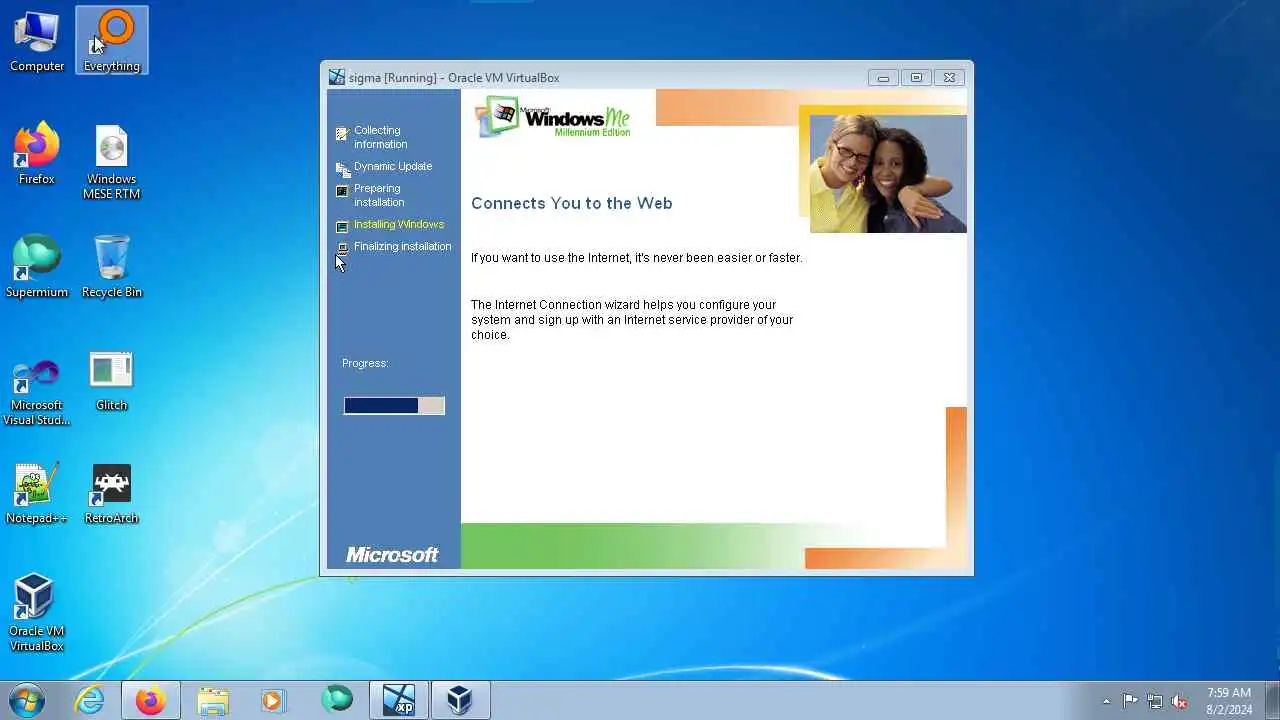Click the Internet Connection wizard paragraph
This screenshot has width=1280, height=720.
[632, 320]
